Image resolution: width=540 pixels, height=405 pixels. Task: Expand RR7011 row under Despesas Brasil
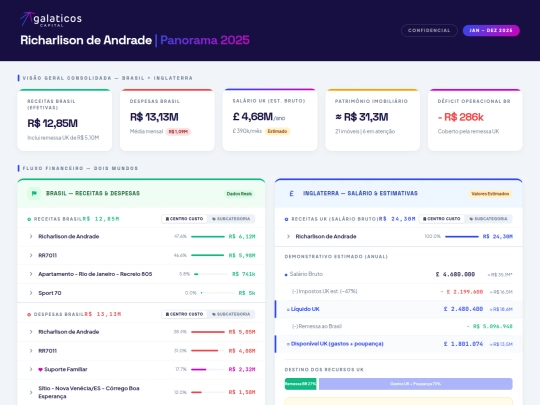pyautogui.click(x=141, y=351)
